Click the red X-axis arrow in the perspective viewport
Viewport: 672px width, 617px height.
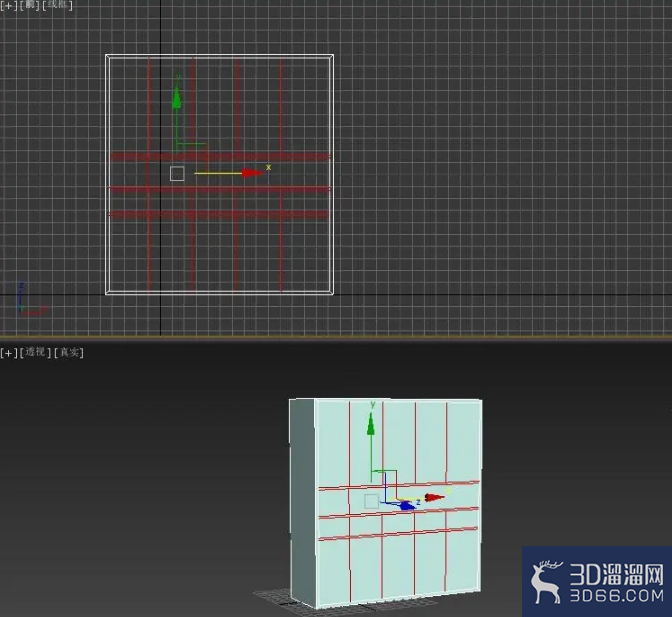pos(434,497)
